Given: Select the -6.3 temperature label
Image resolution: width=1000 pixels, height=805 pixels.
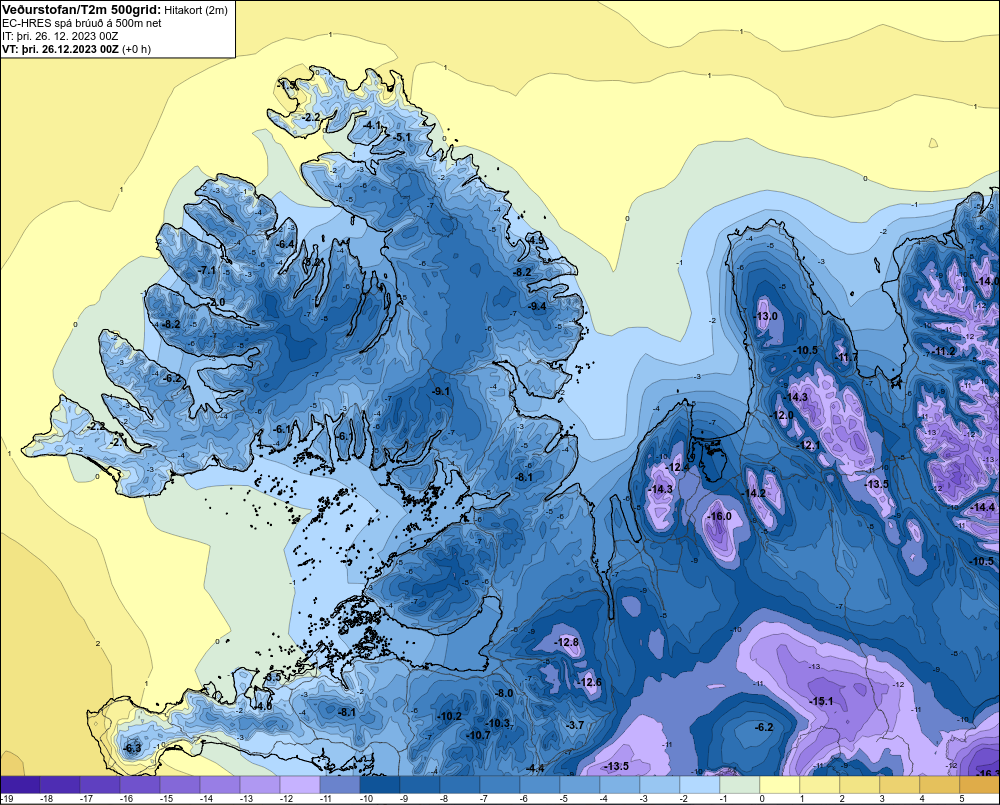Looking at the screenshot, I should [132, 748].
